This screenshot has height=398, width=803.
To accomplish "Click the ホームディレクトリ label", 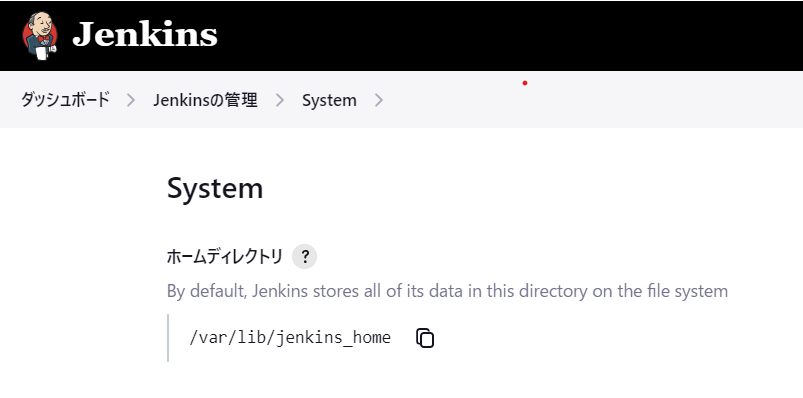I will tap(224, 257).
